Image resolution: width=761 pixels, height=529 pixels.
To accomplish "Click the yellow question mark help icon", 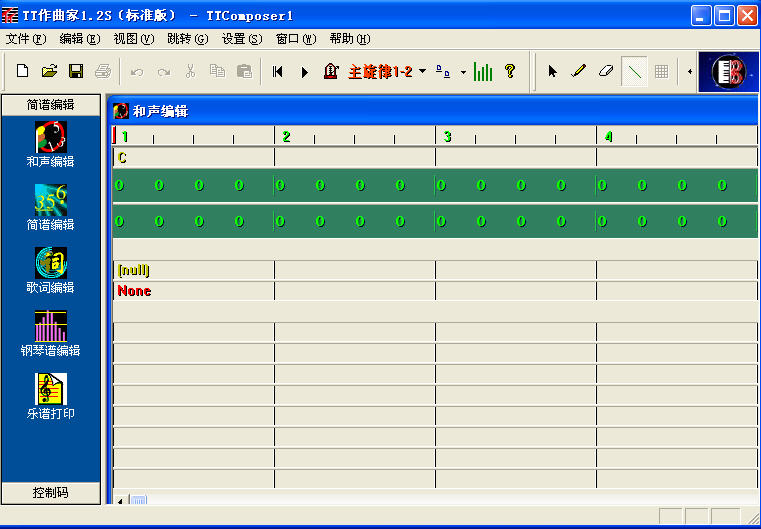I will point(510,71).
